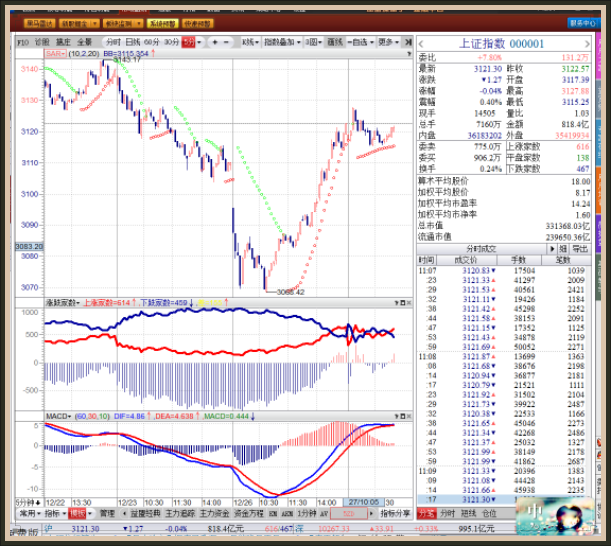Select the 主力追踪 indicator tab
This screenshot has height=546, width=611.
(x=179, y=512)
